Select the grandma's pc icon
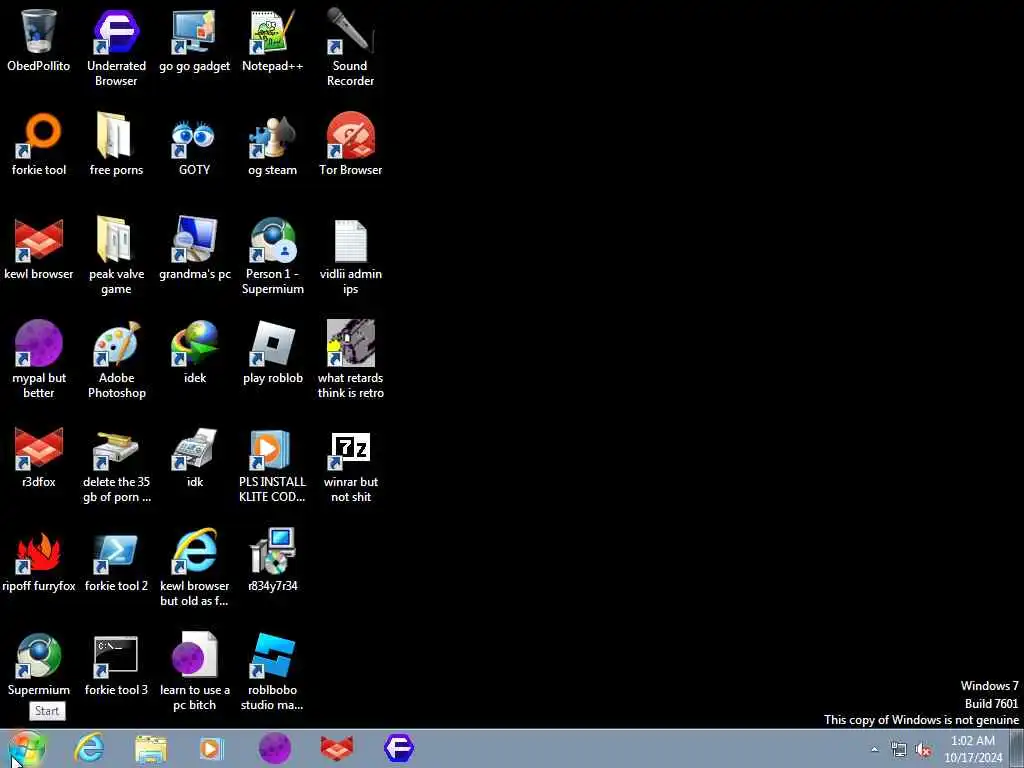This screenshot has height=768, width=1024. [195, 248]
